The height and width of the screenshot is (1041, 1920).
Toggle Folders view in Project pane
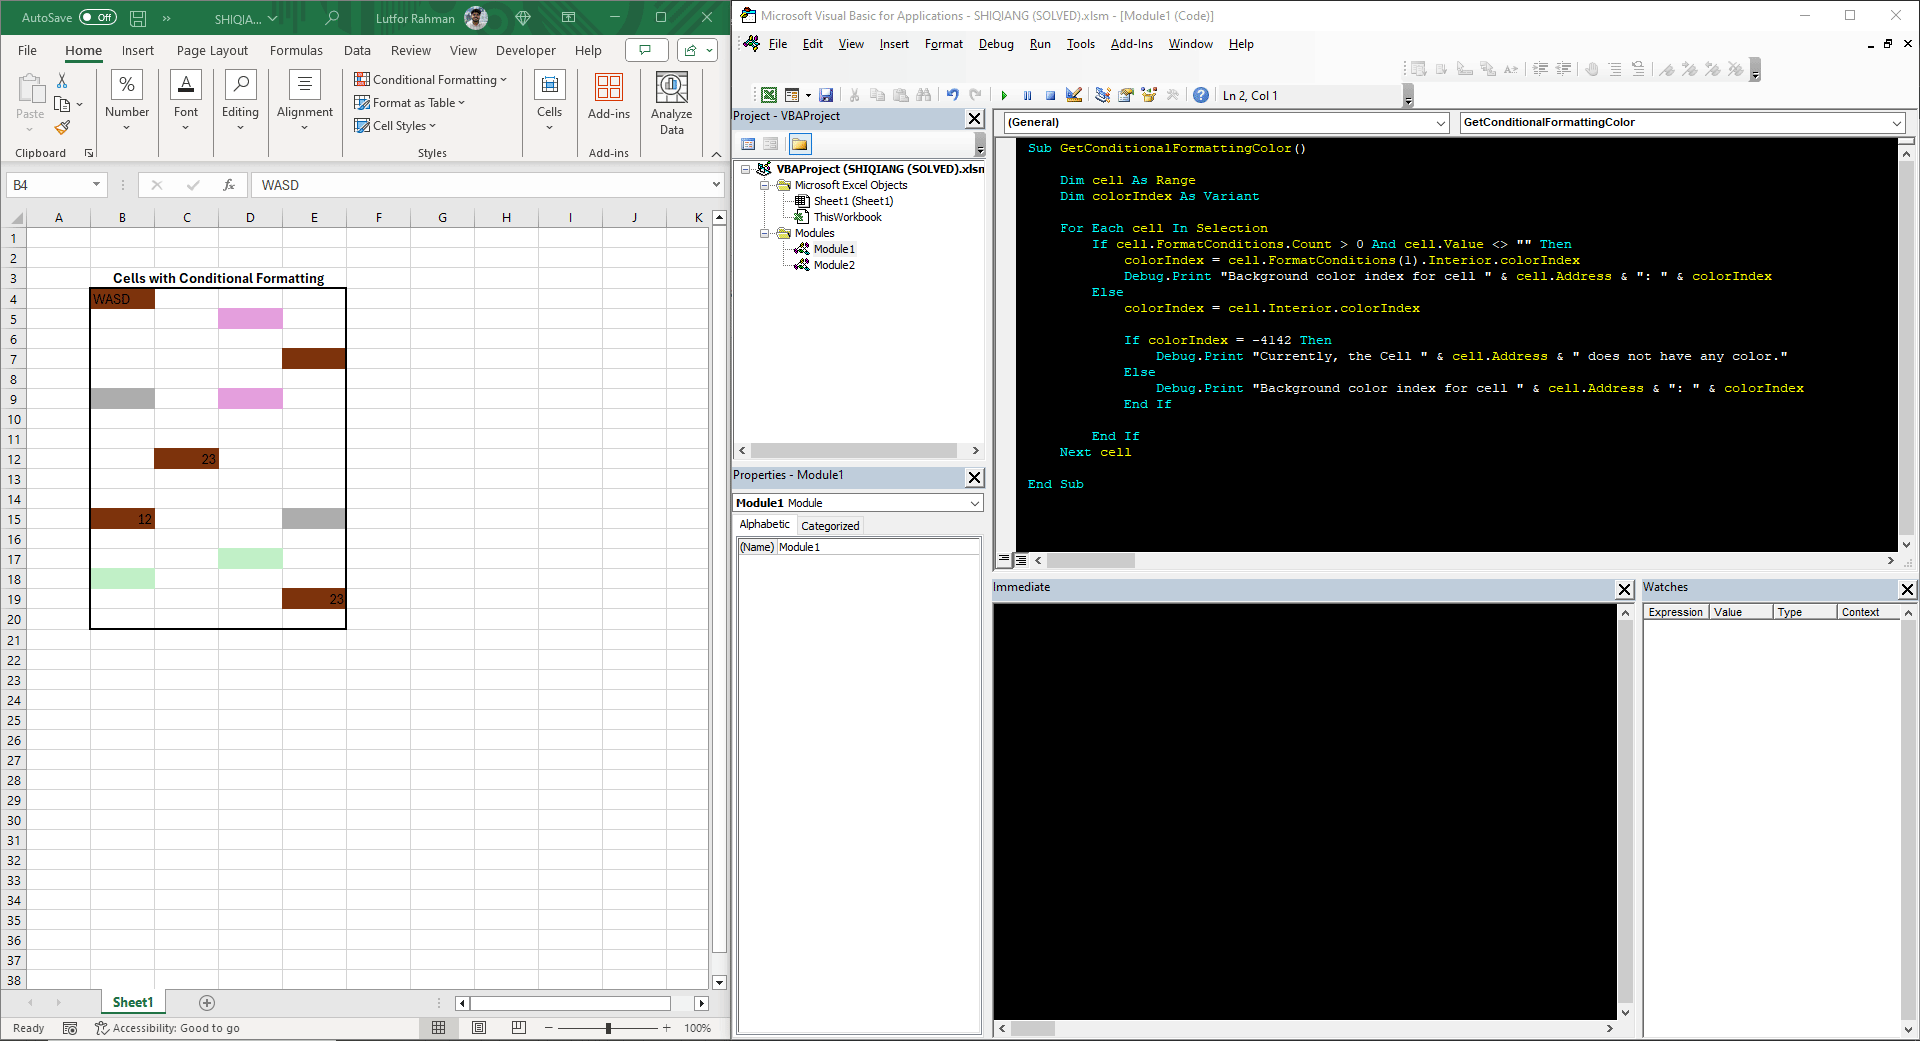[799, 145]
